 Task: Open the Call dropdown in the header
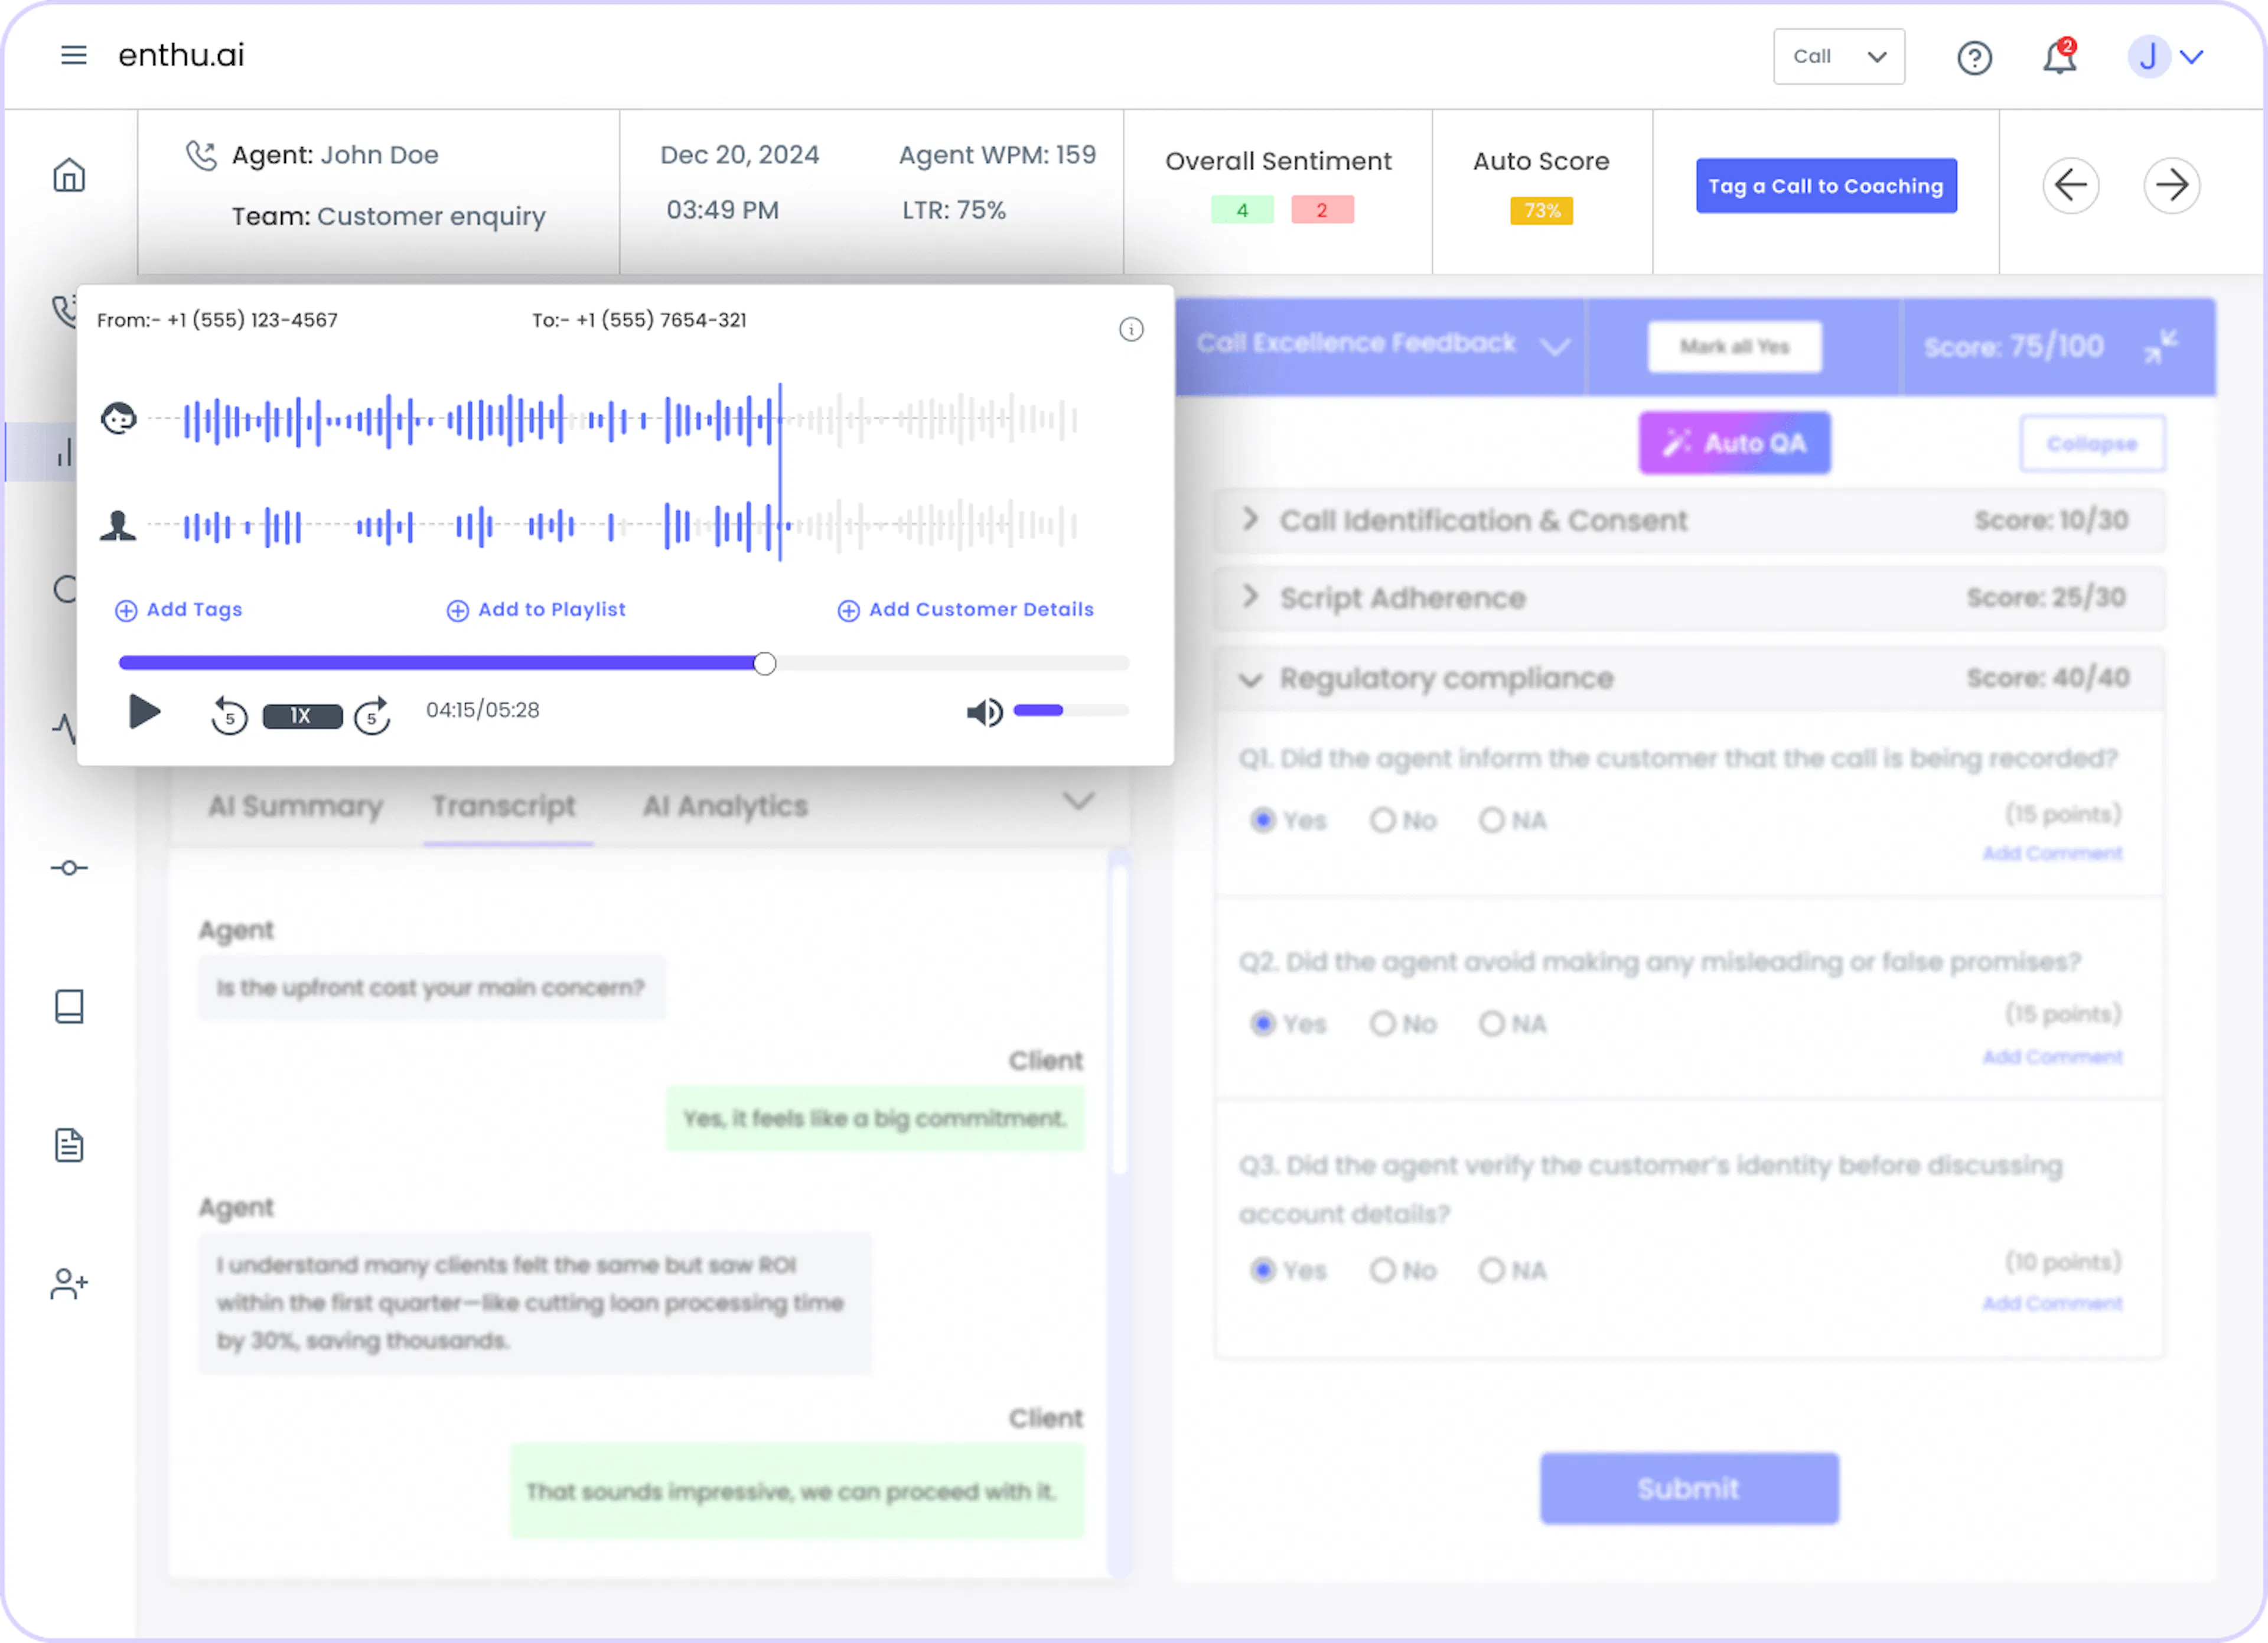(1838, 56)
